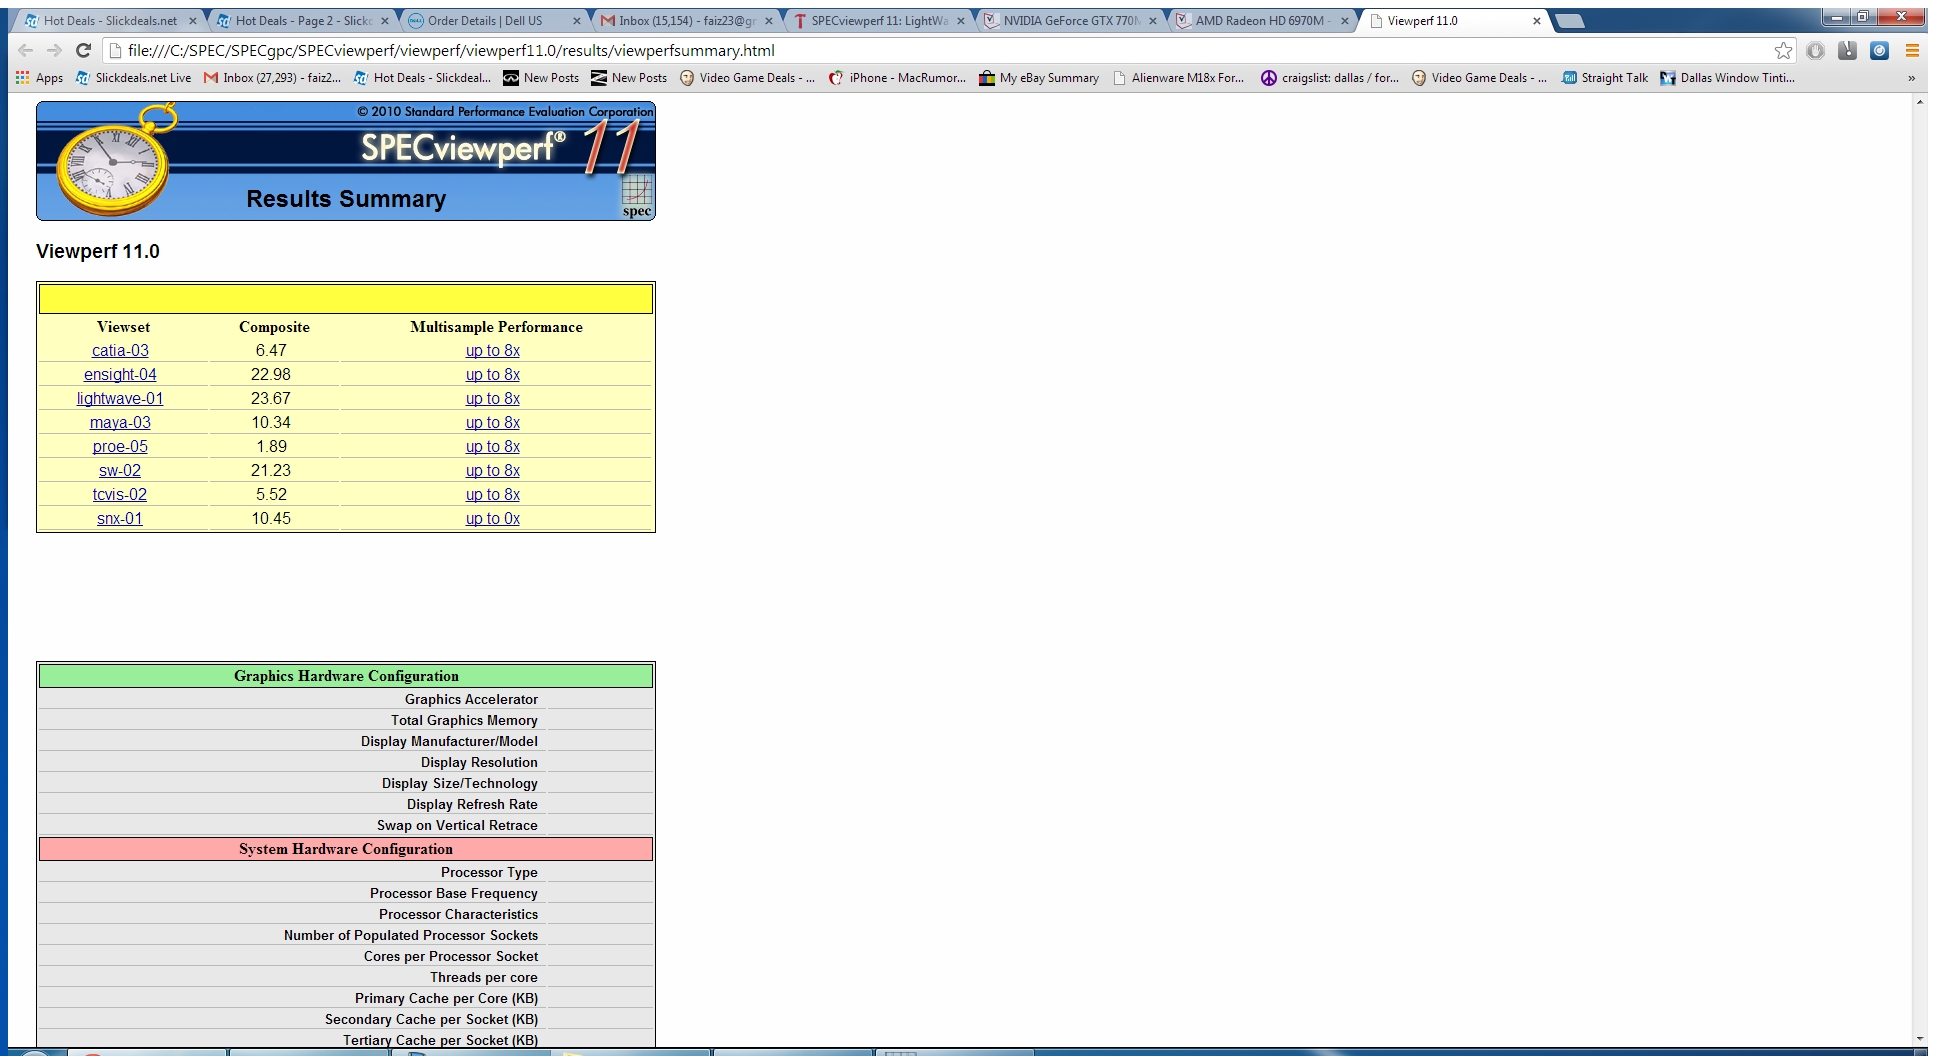Viewport: 1936px width, 1056px height.
Task: Open the 'up to 8x' link in the catia-03 row
Action: 493,351
